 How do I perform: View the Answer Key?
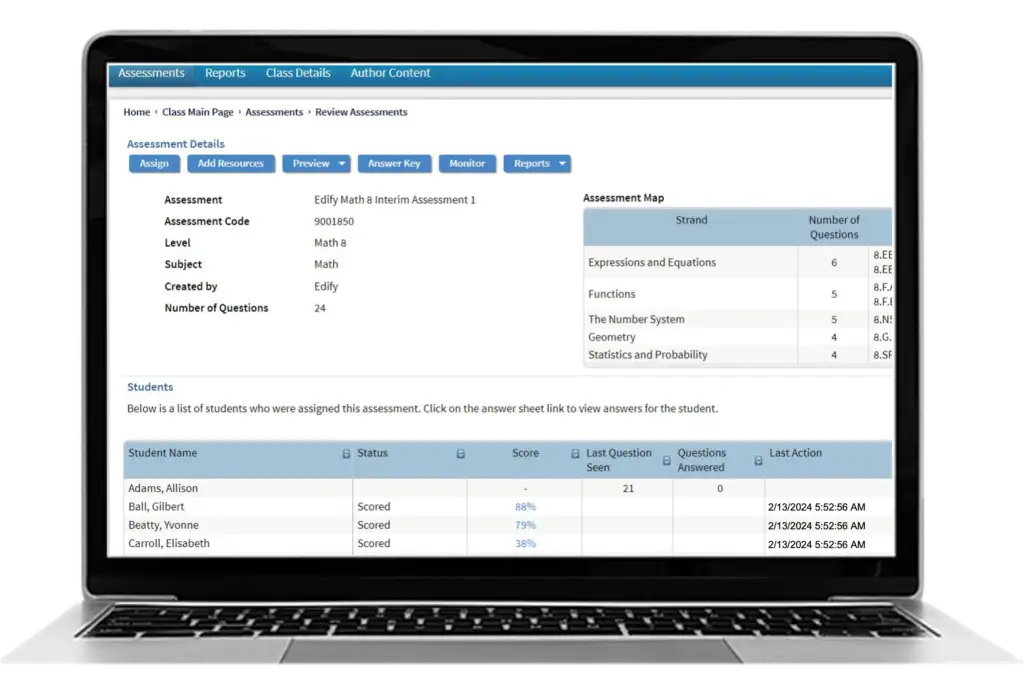pos(392,163)
